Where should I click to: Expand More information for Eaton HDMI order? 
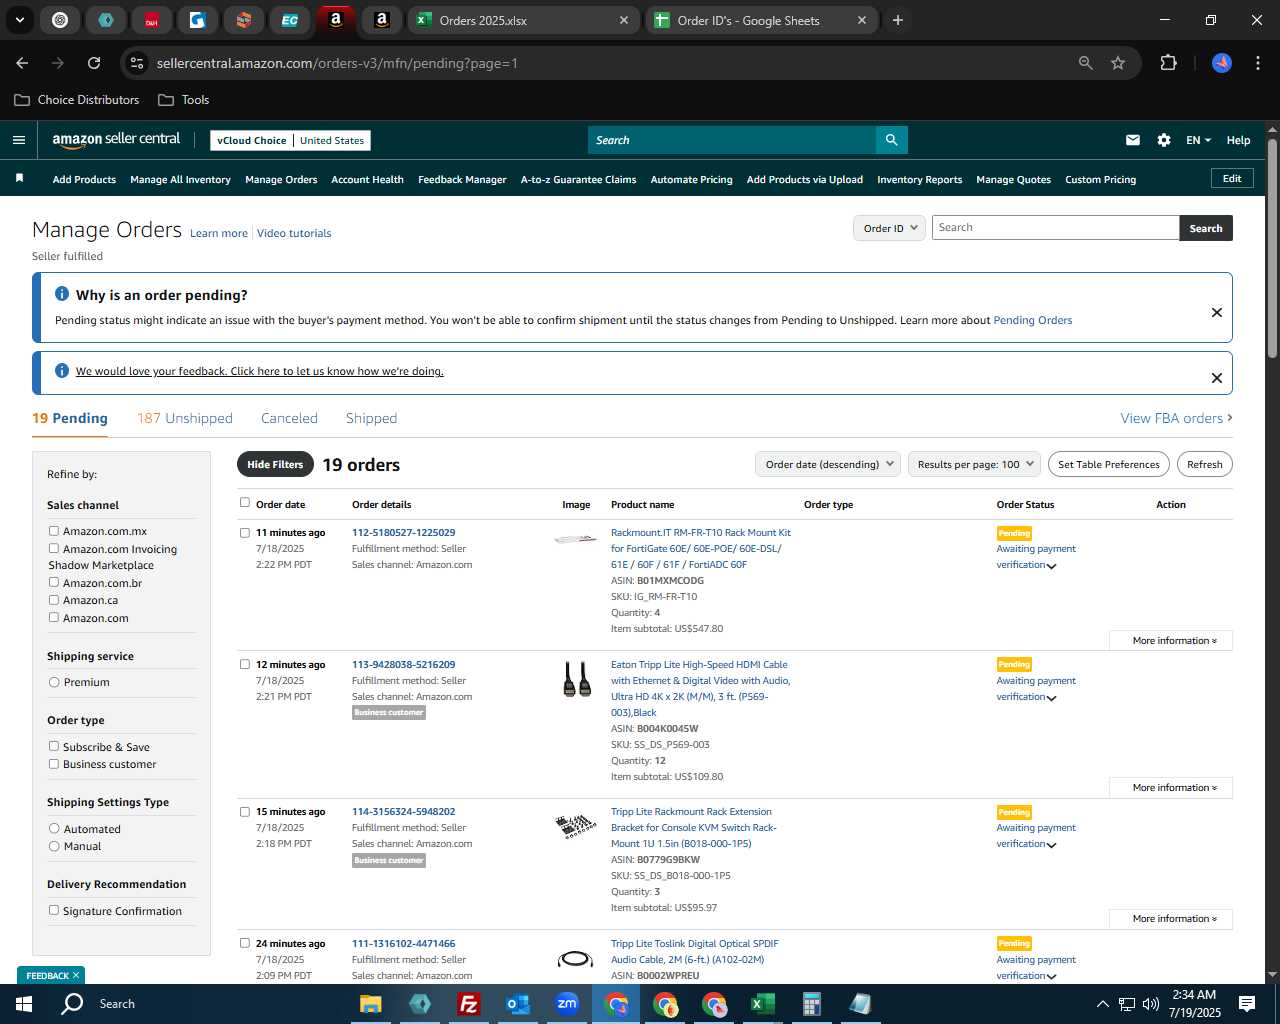coord(1171,787)
